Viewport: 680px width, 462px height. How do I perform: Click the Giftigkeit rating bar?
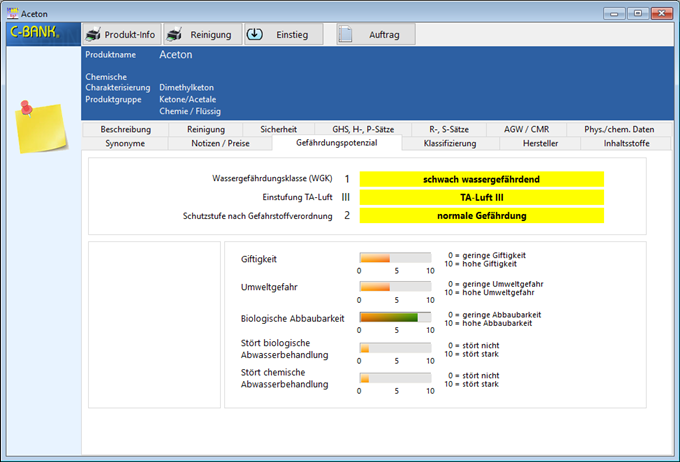click(395, 259)
